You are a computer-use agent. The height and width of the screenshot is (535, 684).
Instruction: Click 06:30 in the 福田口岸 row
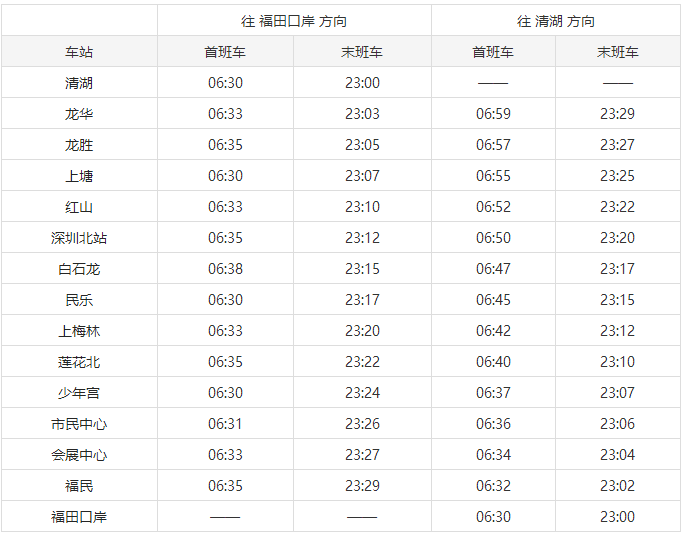click(493, 517)
